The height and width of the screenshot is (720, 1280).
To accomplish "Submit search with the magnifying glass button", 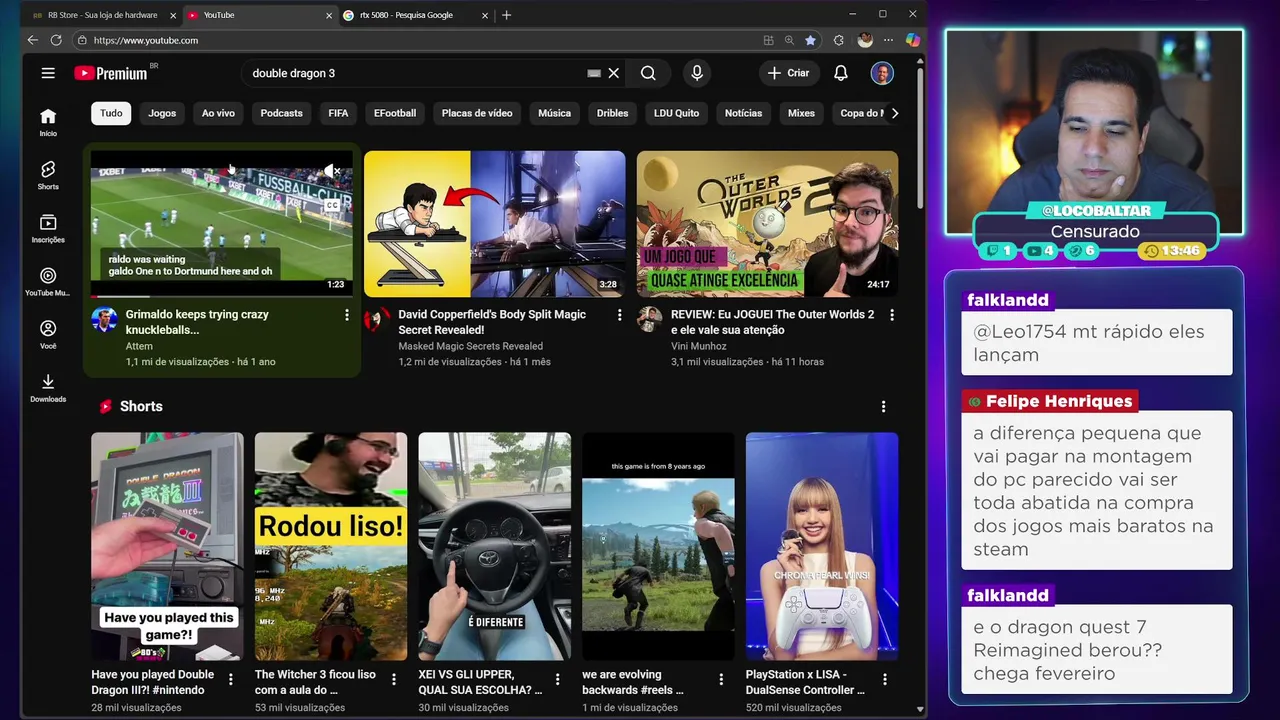I will (648, 73).
